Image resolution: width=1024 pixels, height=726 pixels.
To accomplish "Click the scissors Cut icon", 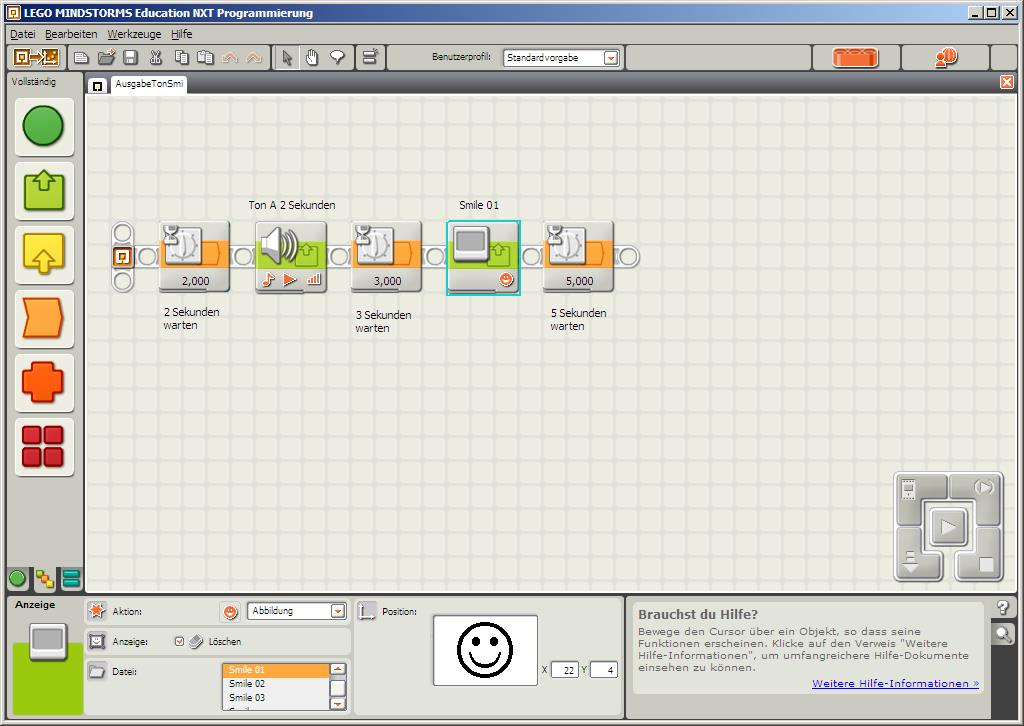I will point(156,58).
